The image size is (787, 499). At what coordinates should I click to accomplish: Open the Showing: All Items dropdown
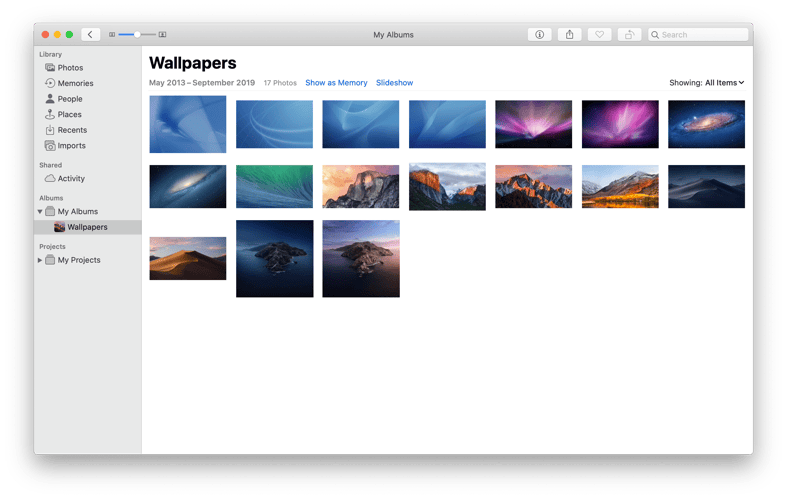[707, 83]
